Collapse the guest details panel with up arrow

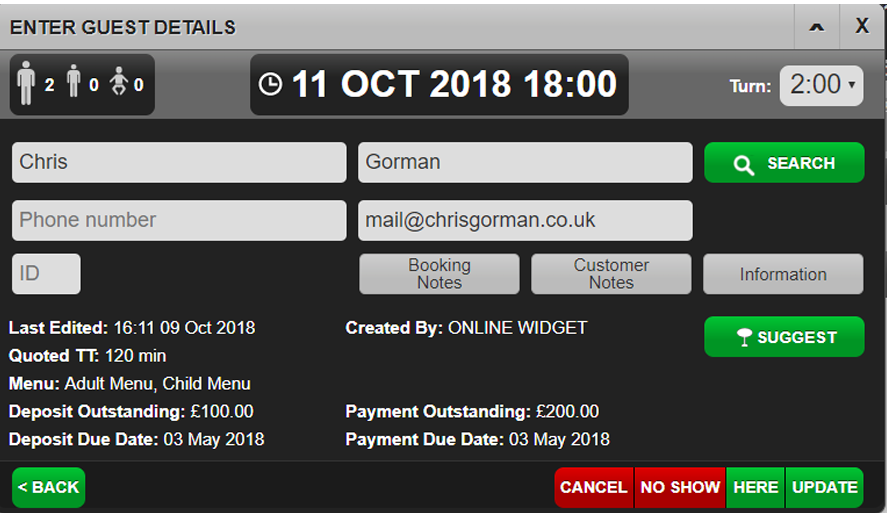817,27
